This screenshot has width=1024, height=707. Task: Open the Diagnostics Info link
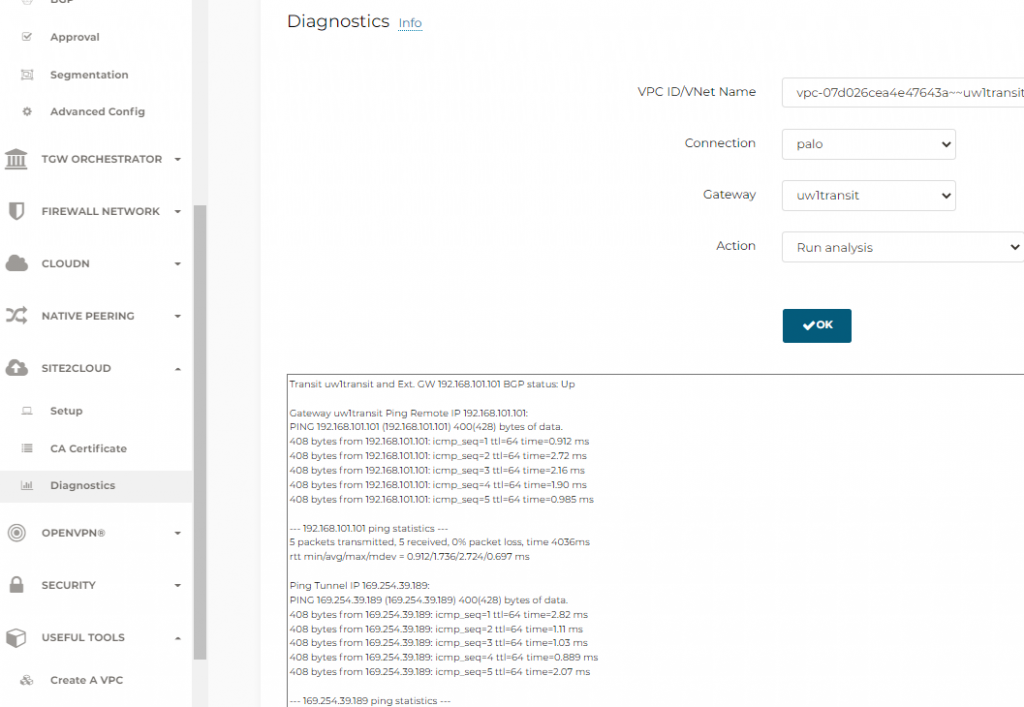(x=410, y=23)
